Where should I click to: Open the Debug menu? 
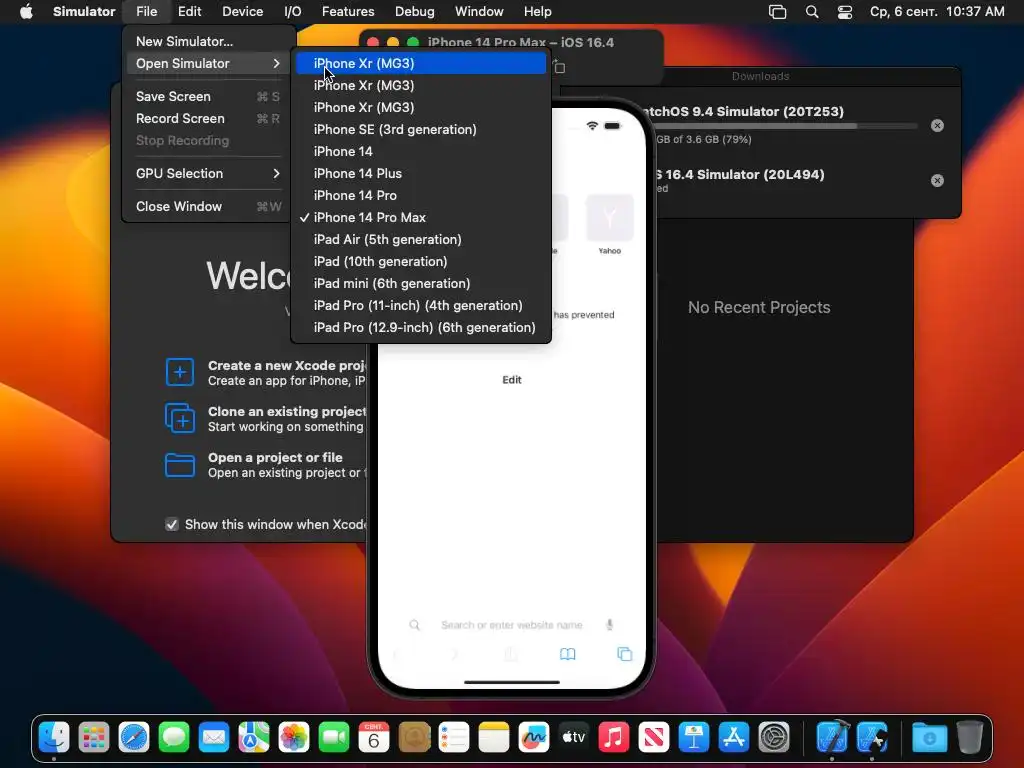414,12
